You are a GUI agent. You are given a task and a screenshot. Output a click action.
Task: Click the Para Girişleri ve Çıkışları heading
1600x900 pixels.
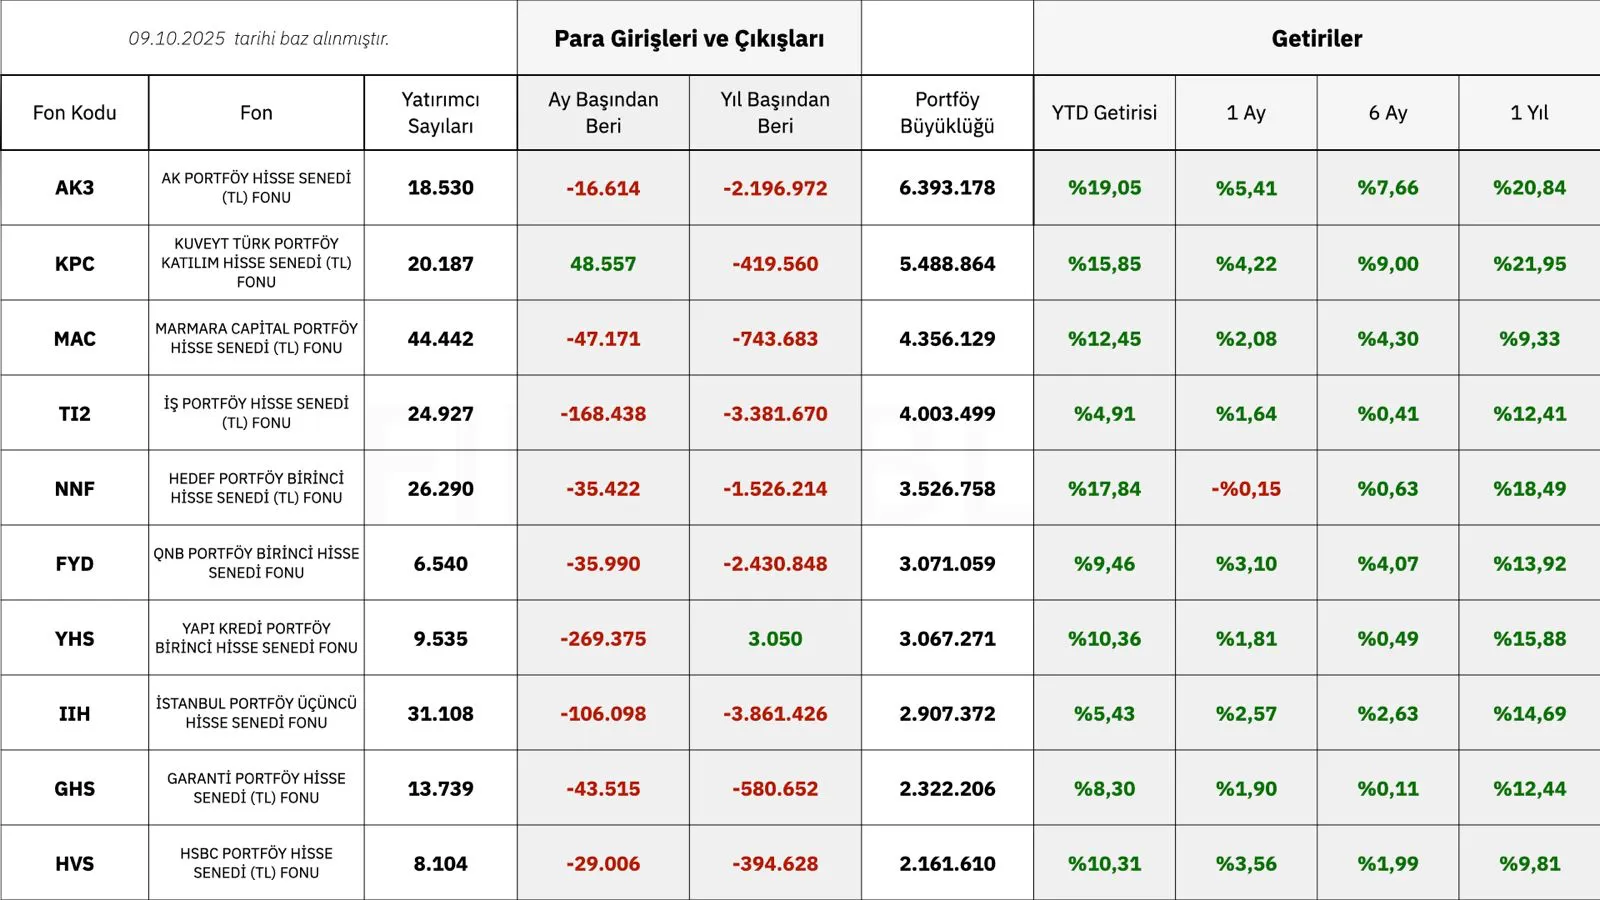click(689, 39)
